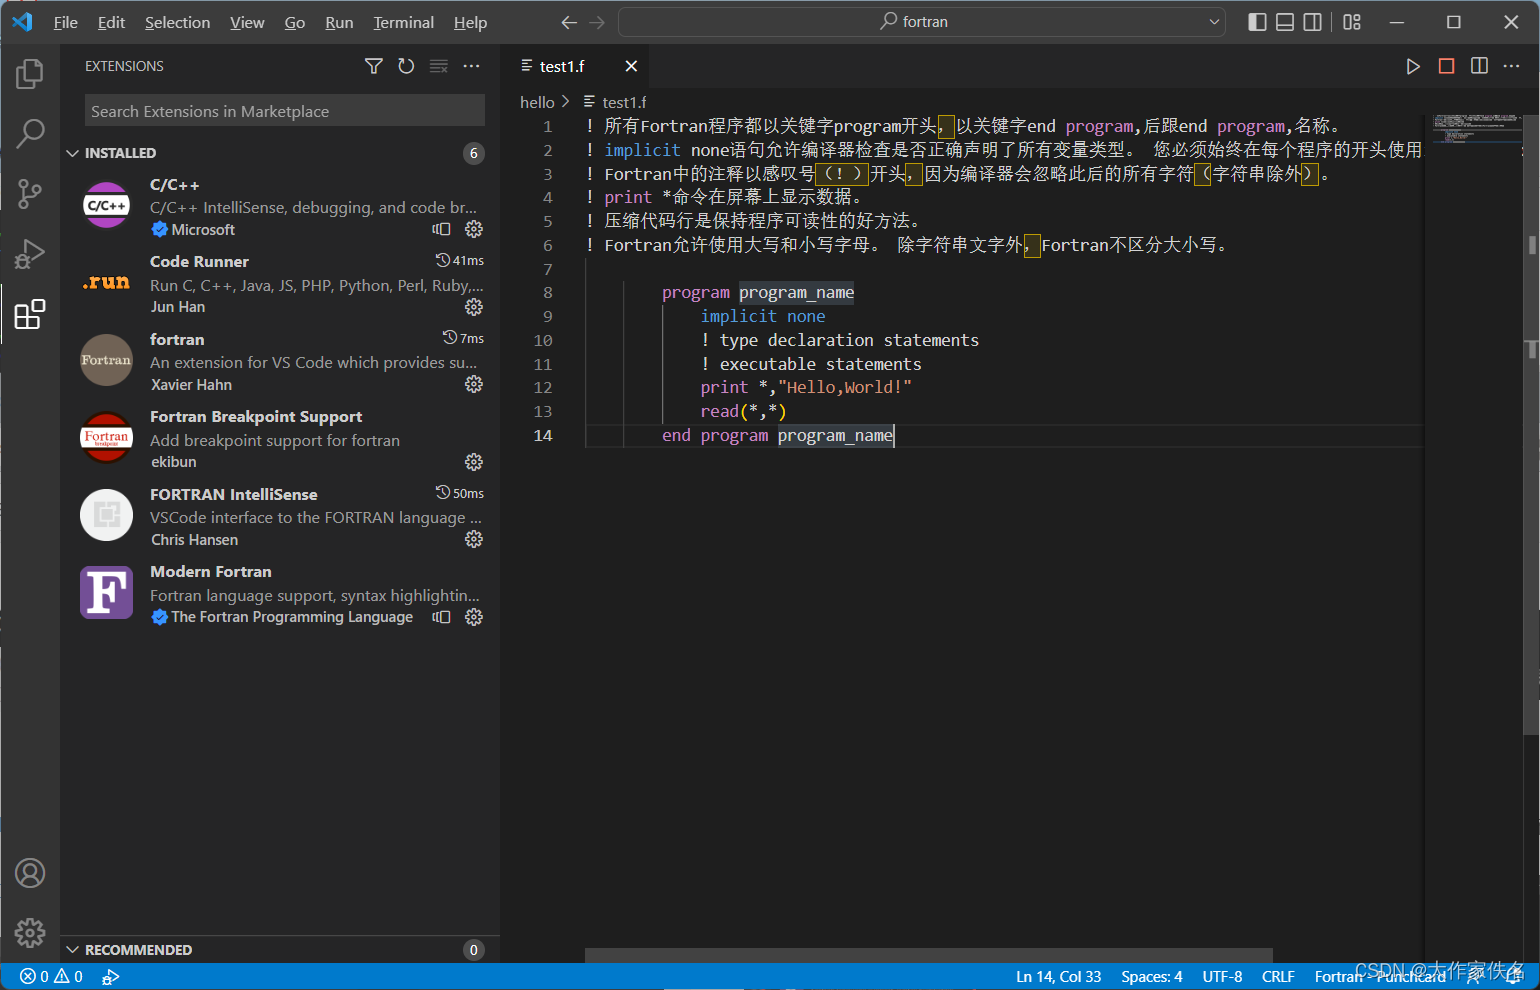This screenshot has height=990, width=1540.
Task: Open errors and warnings status item
Action: tap(51, 977)
